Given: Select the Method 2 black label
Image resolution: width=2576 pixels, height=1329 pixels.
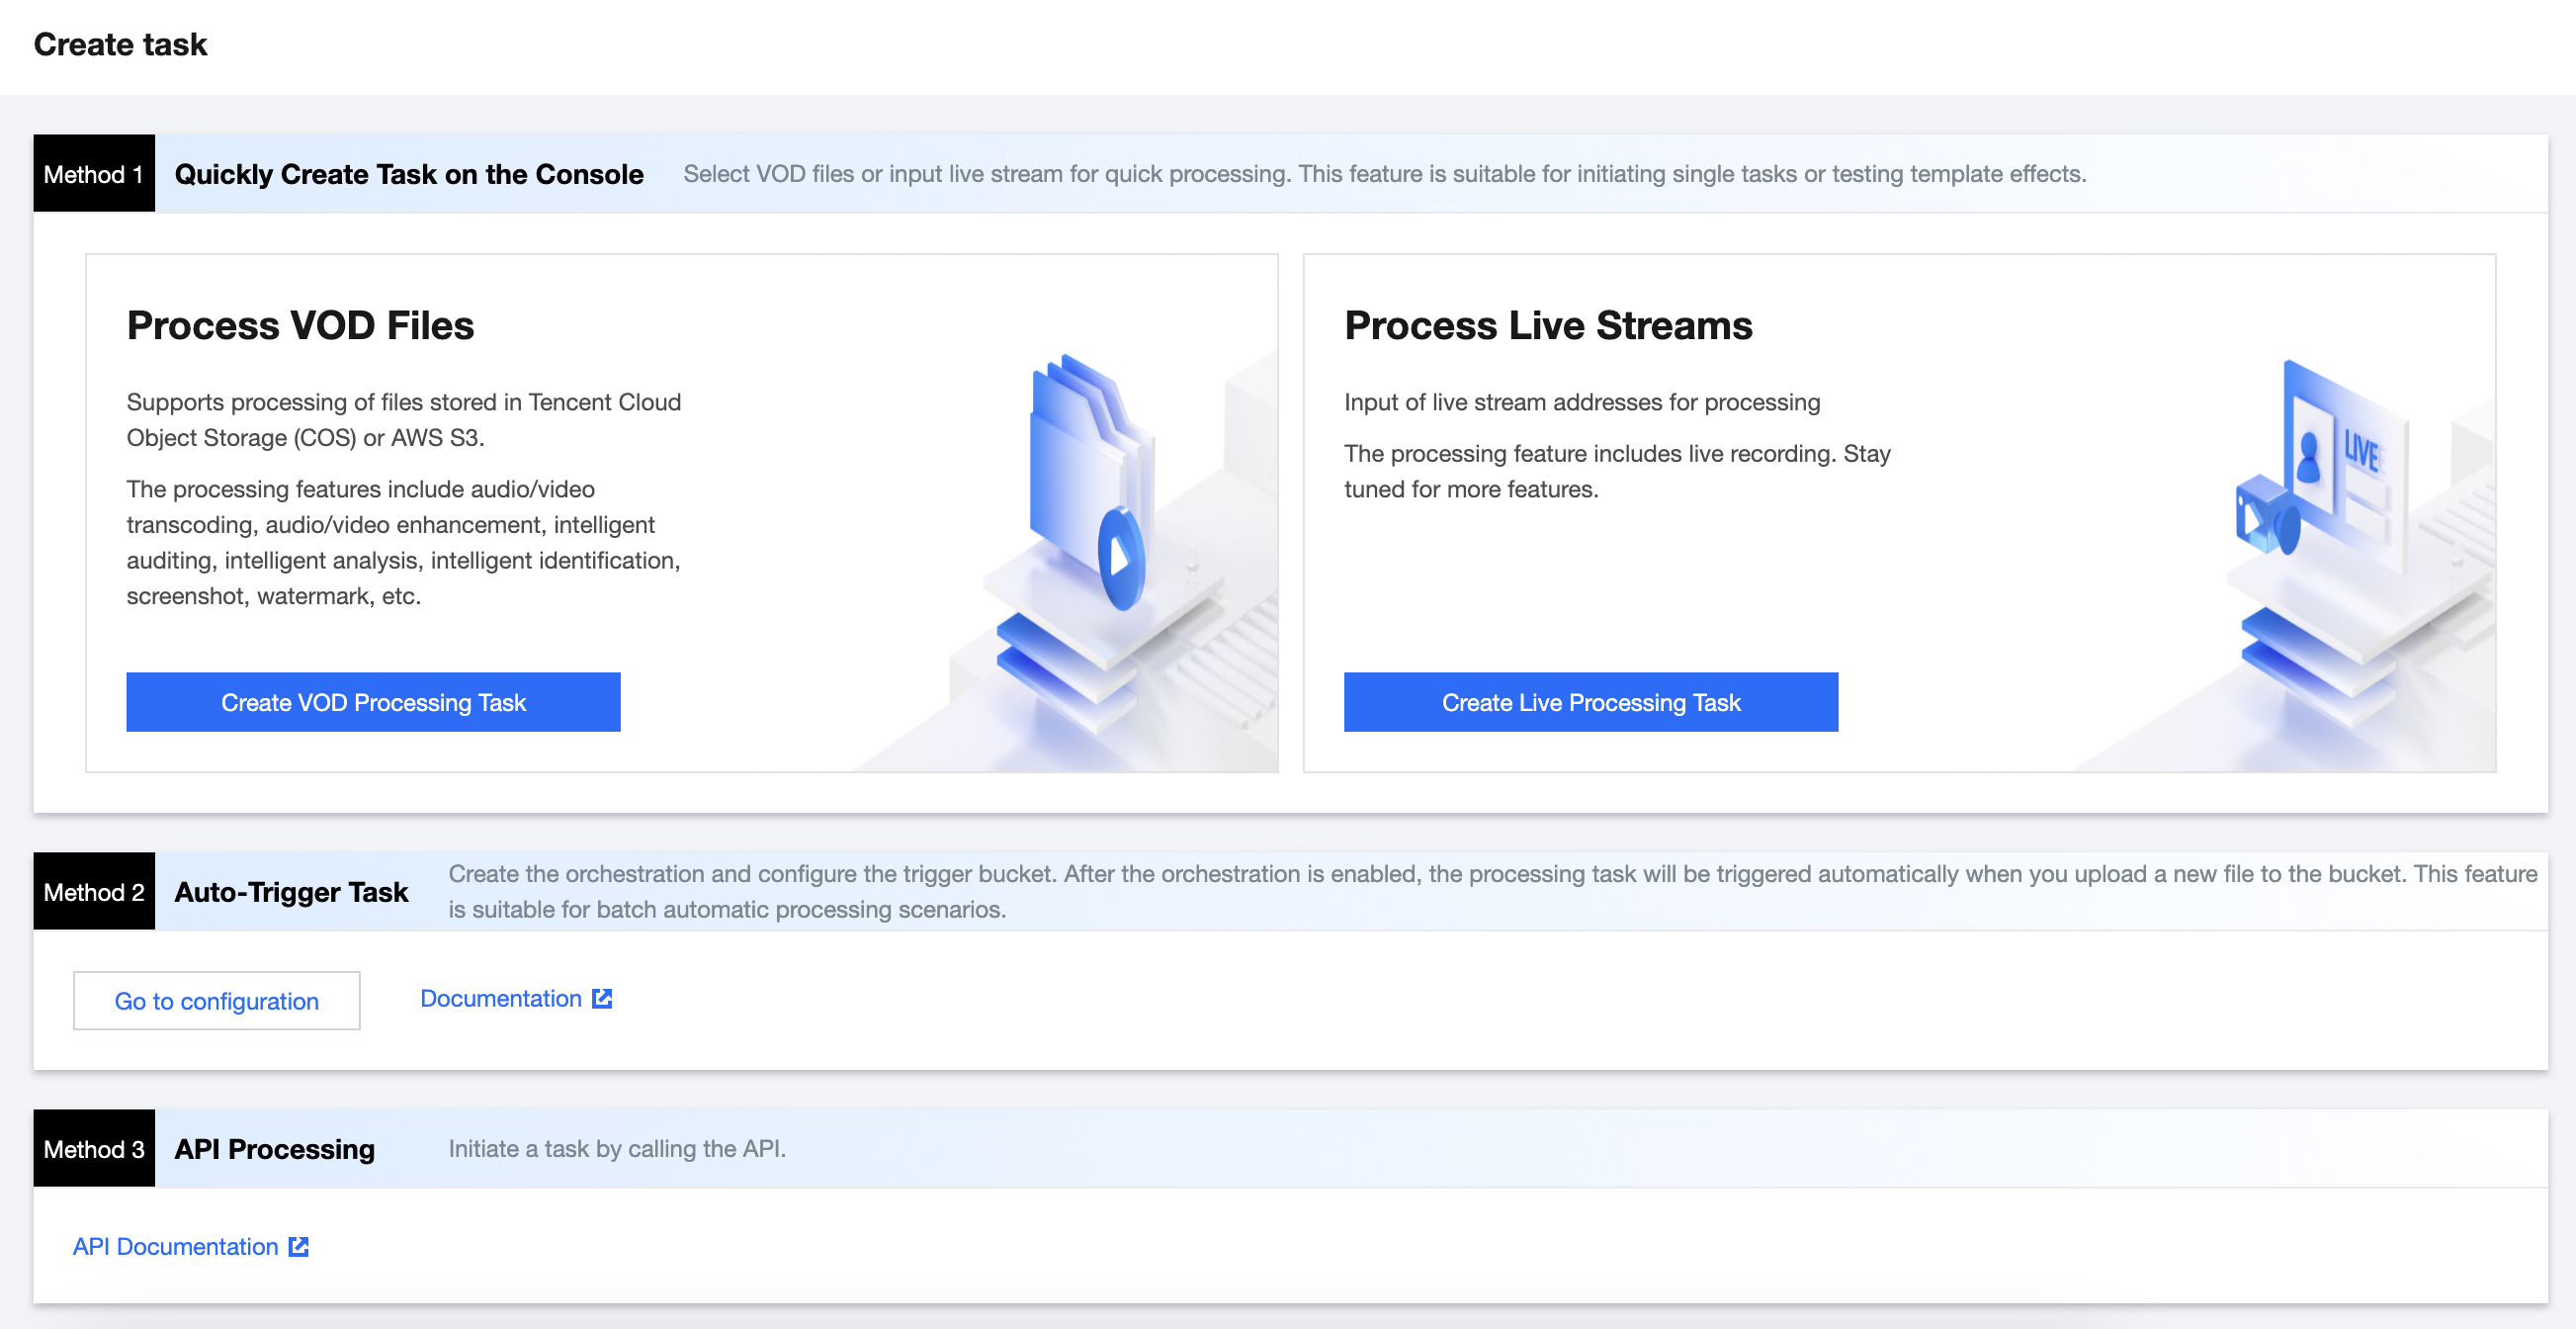Looking at the screenshot, I should point(94,891).
